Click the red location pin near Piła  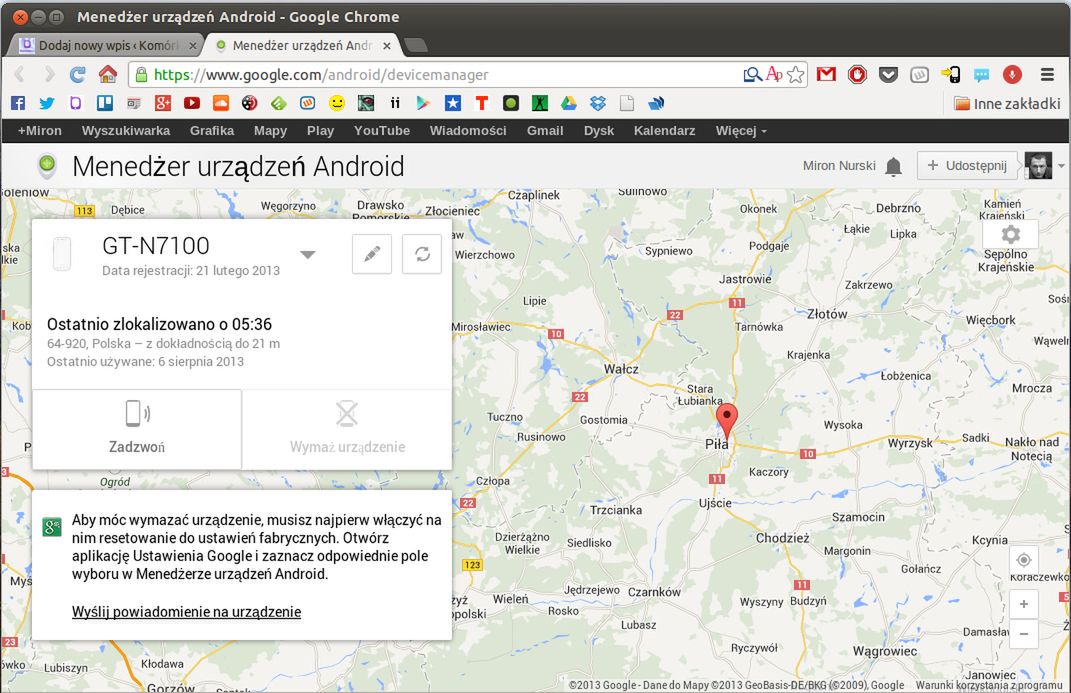(727, 419)
